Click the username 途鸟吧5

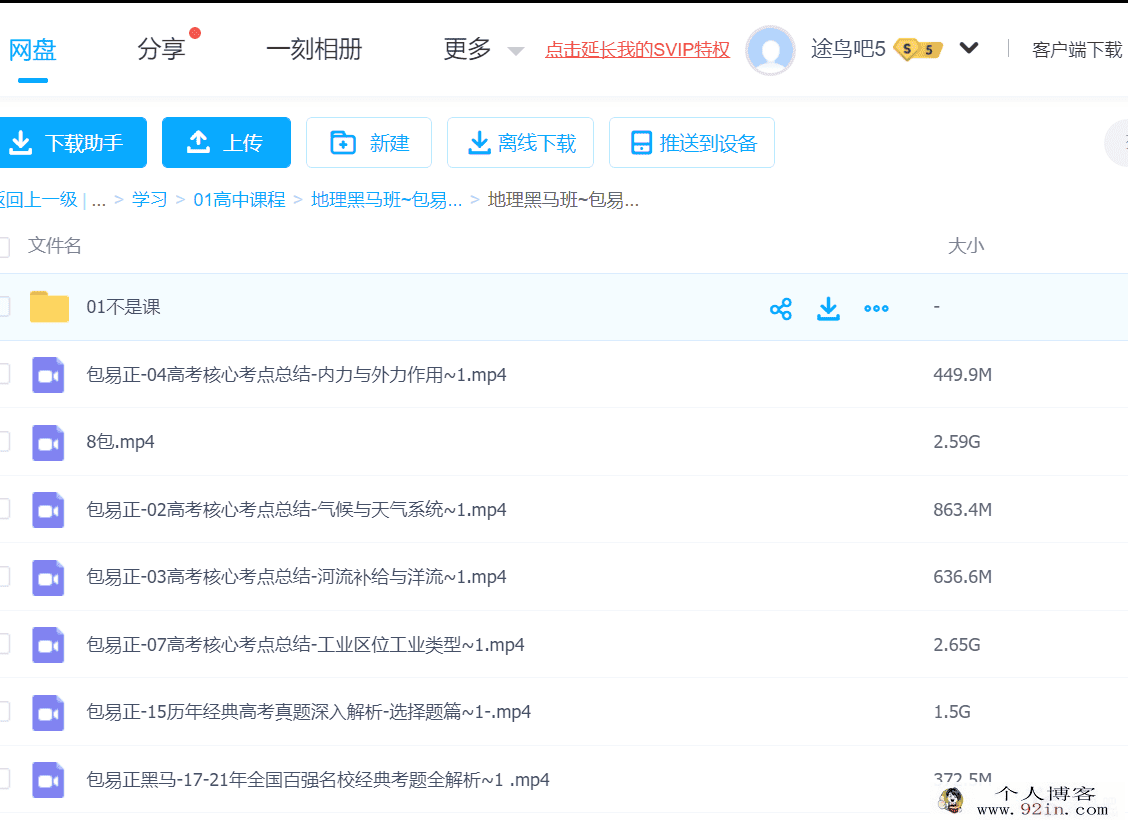click(848, 49)
